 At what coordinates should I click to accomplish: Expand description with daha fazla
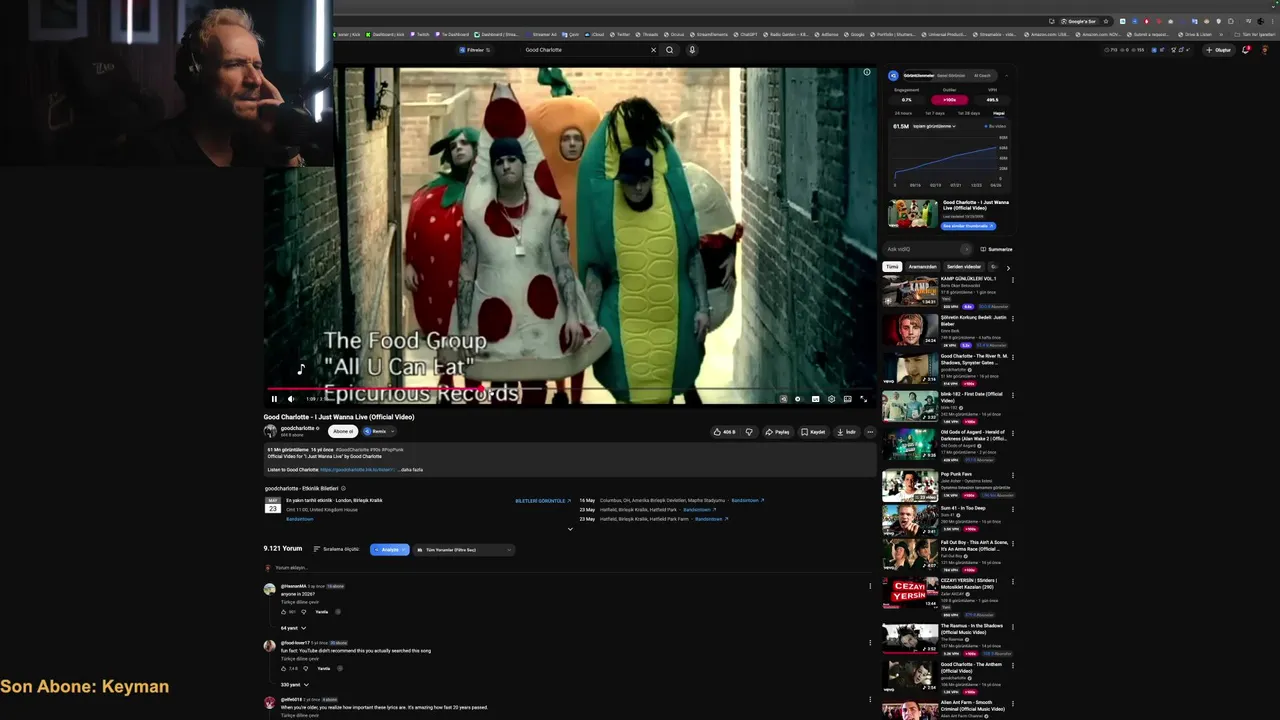pos(412,469)
